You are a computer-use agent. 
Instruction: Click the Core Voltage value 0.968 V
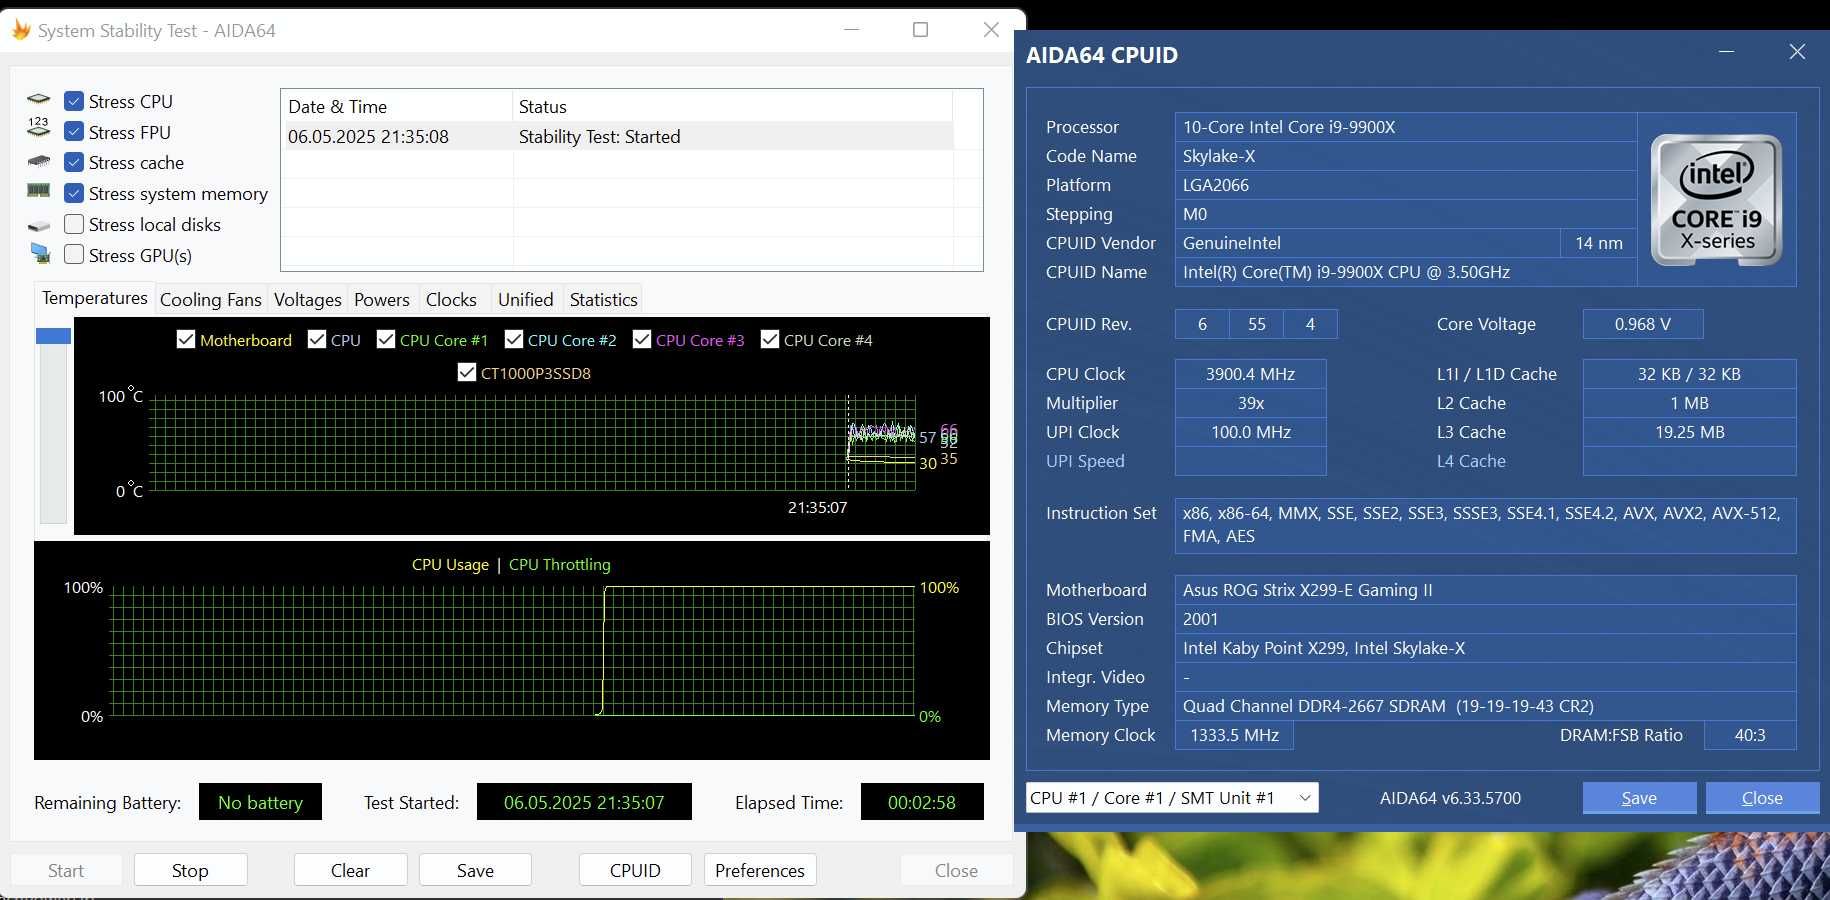click(x=1642, y=324)
